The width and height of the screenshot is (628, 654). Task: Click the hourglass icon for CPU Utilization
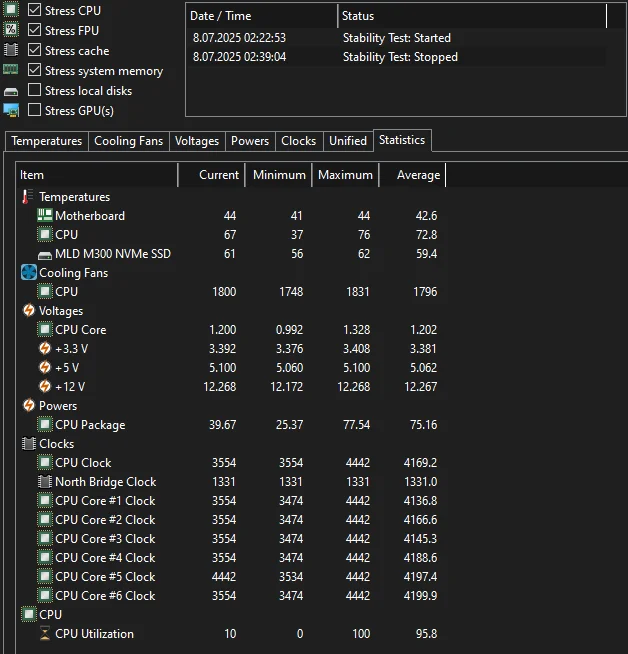coord(45,634)
